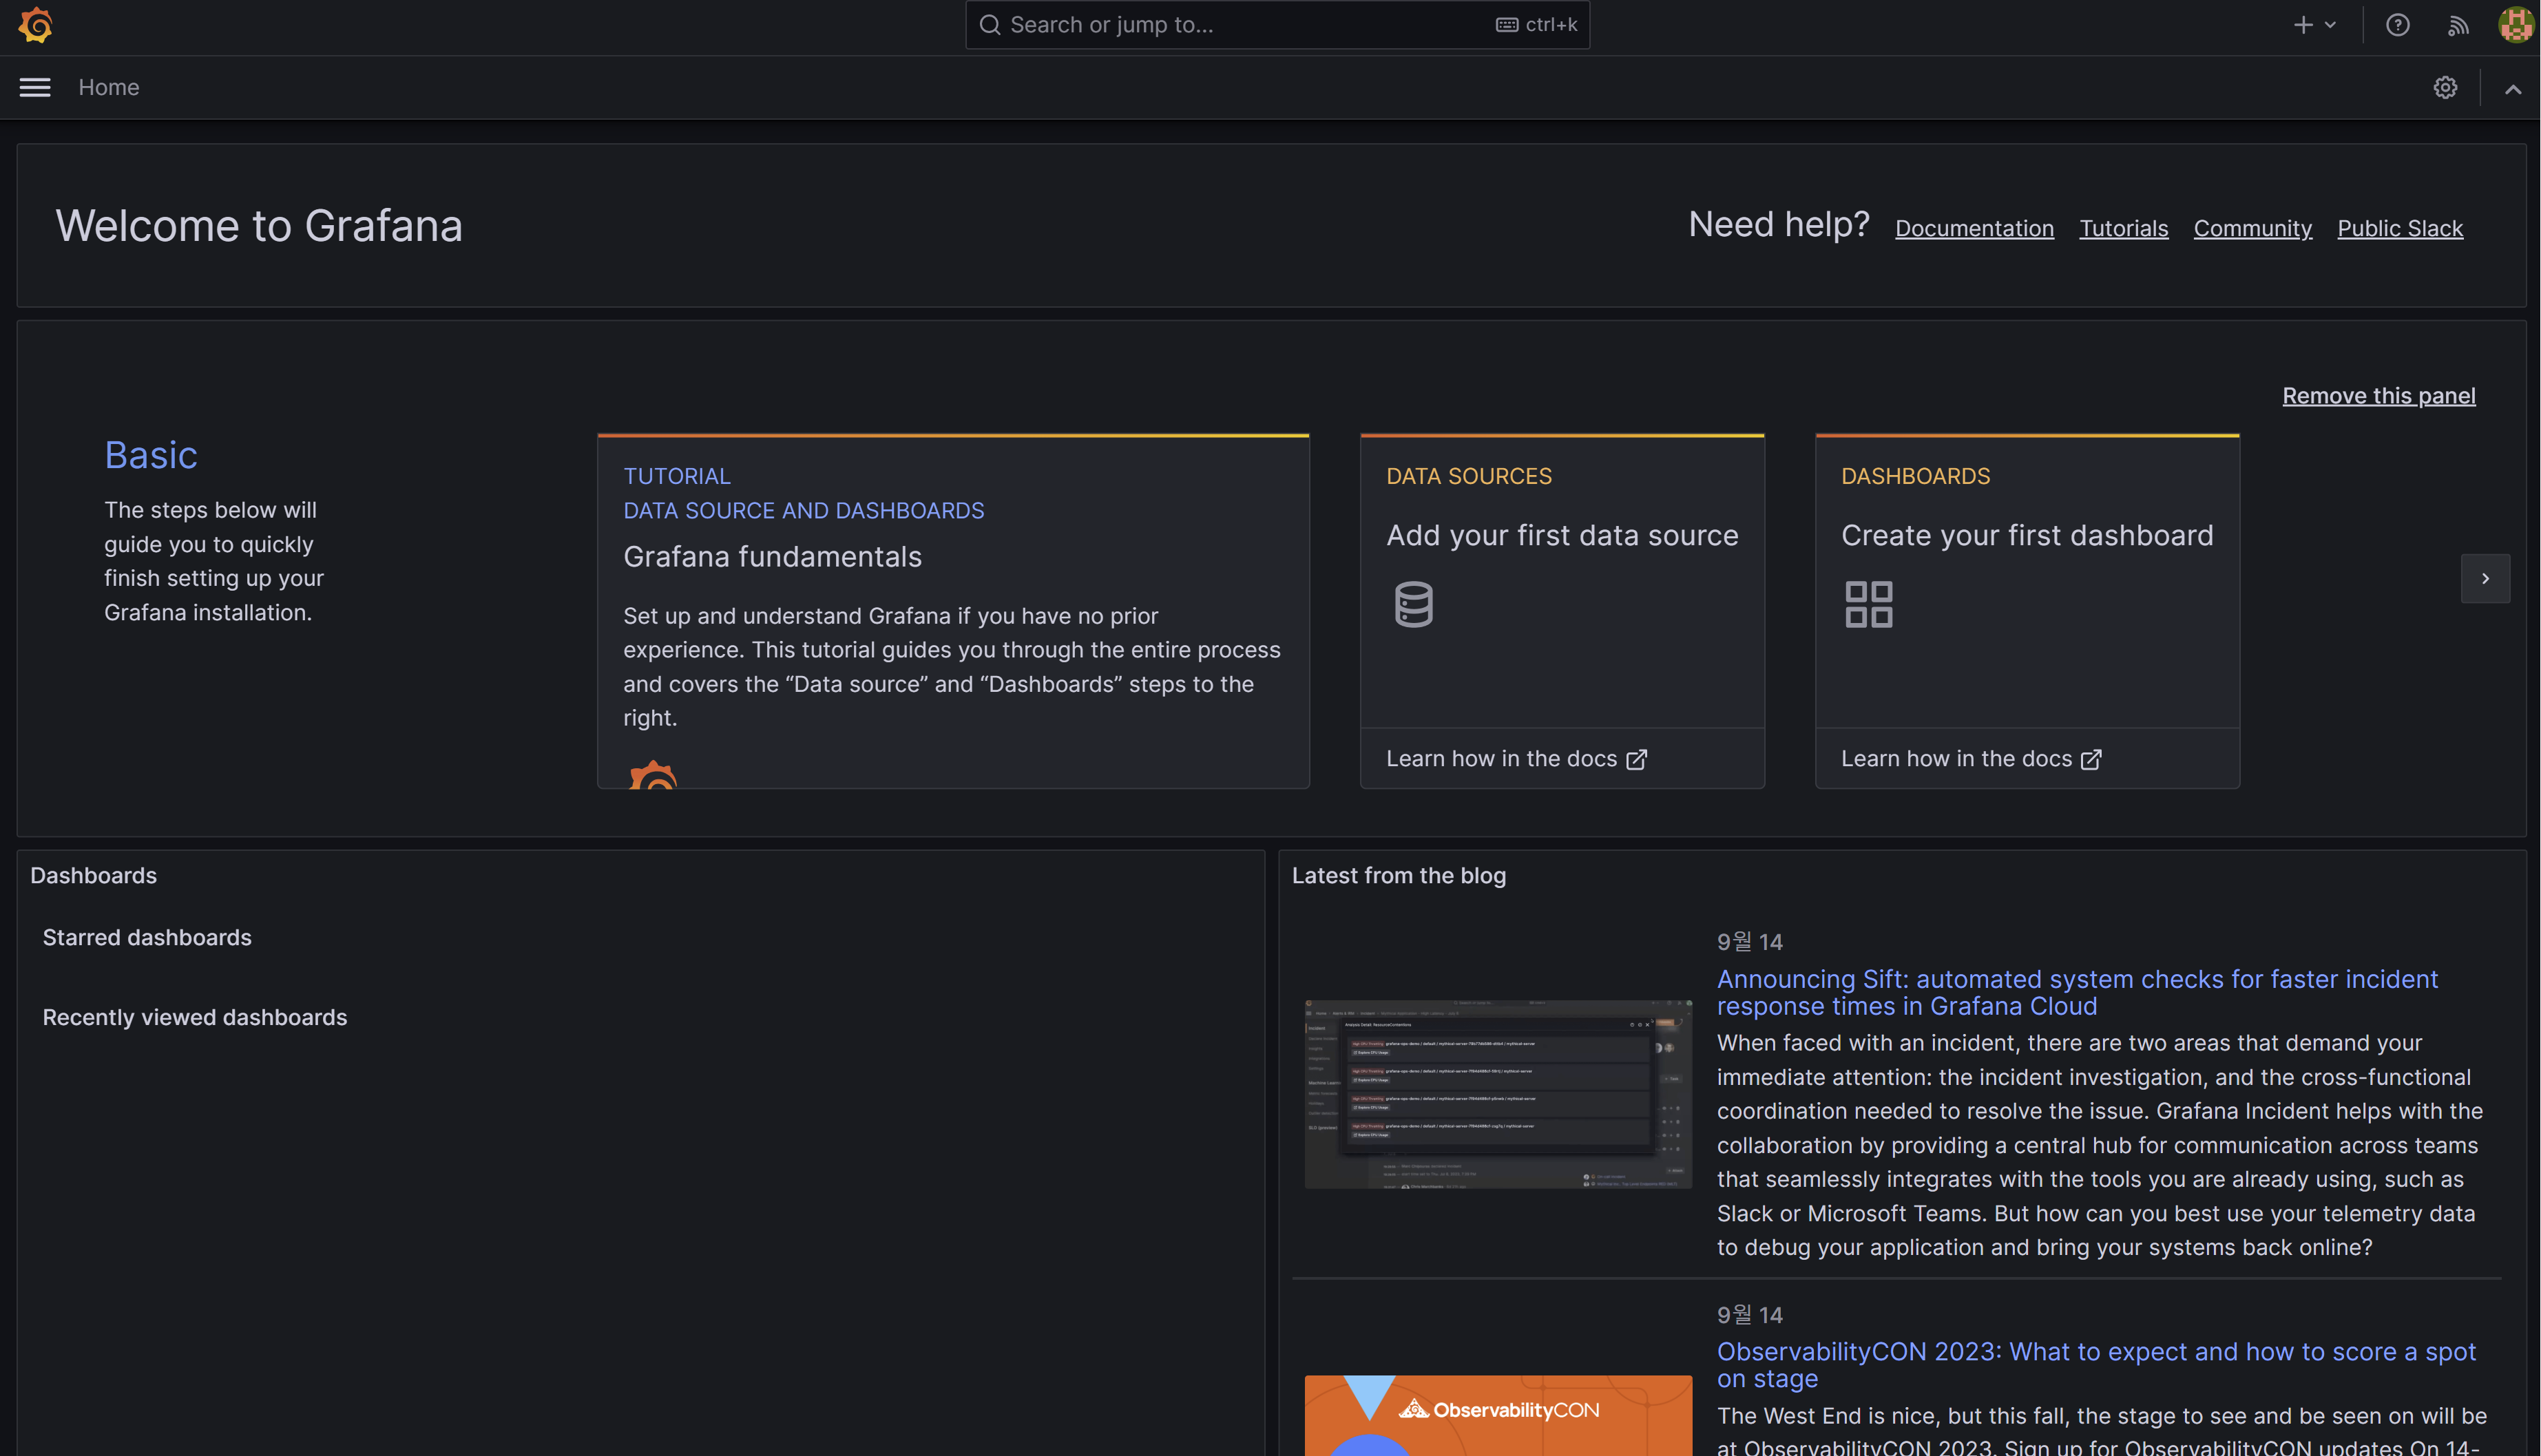
Task: Open the Public Slack link
Action: [2399, 228]
